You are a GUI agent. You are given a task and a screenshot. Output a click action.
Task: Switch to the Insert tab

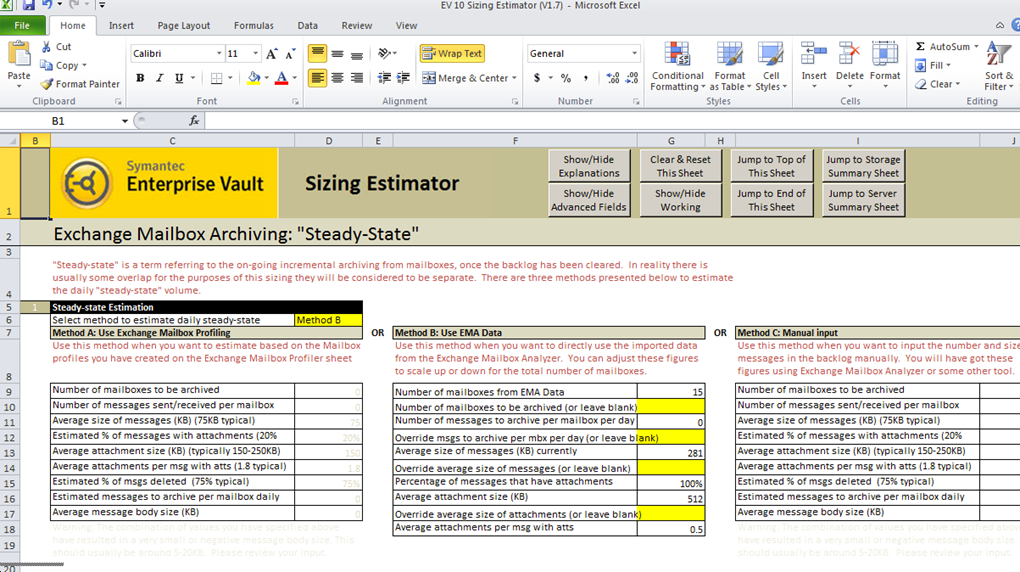[121, 25]
